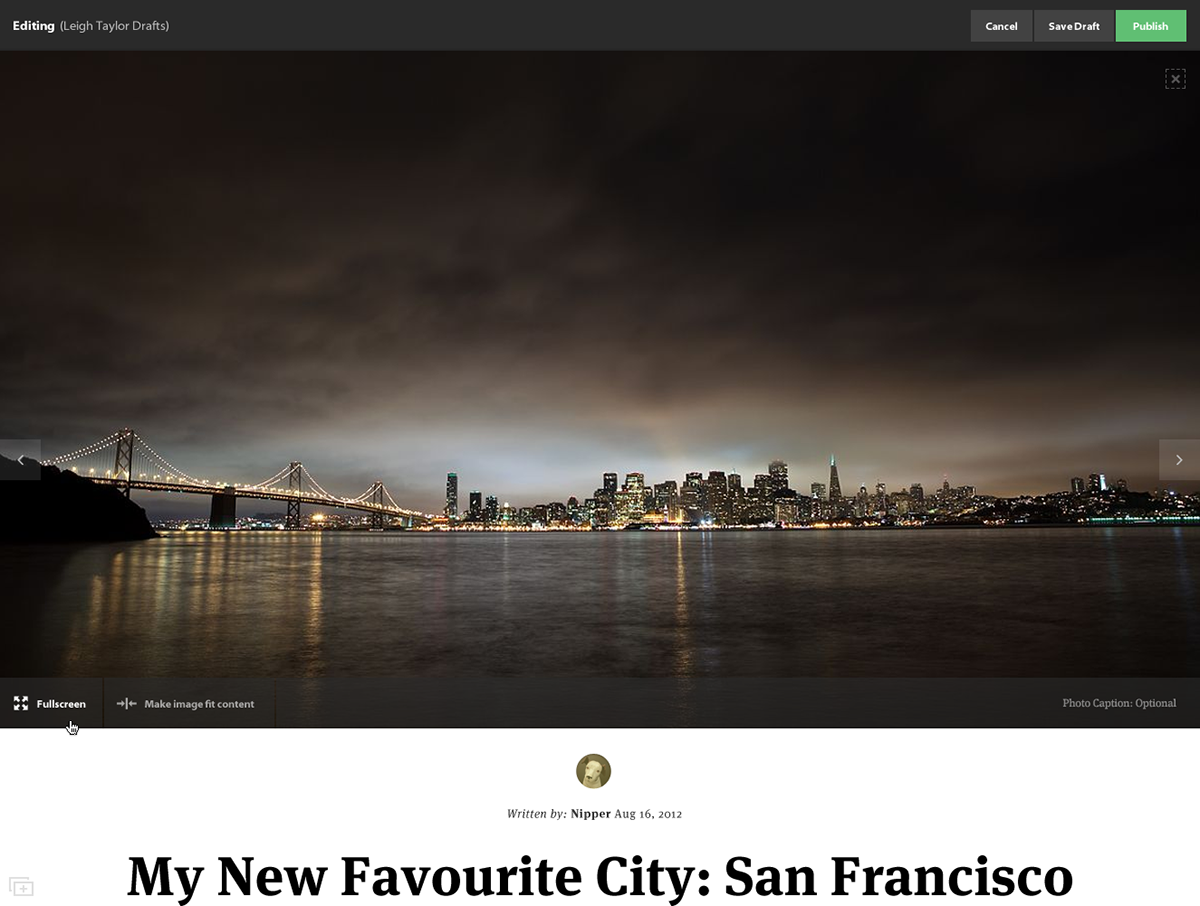The image size is (1200, 906).
Task: Click the date Aug 16, 2012
Action: [x=648, y=814]
